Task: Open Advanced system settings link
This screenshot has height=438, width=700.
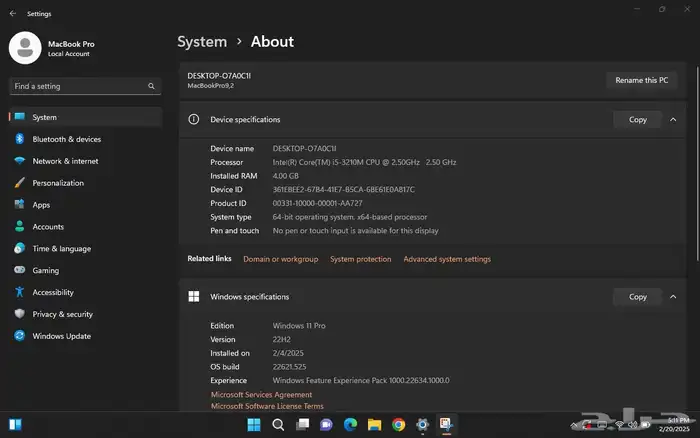Action: [447, 259]
